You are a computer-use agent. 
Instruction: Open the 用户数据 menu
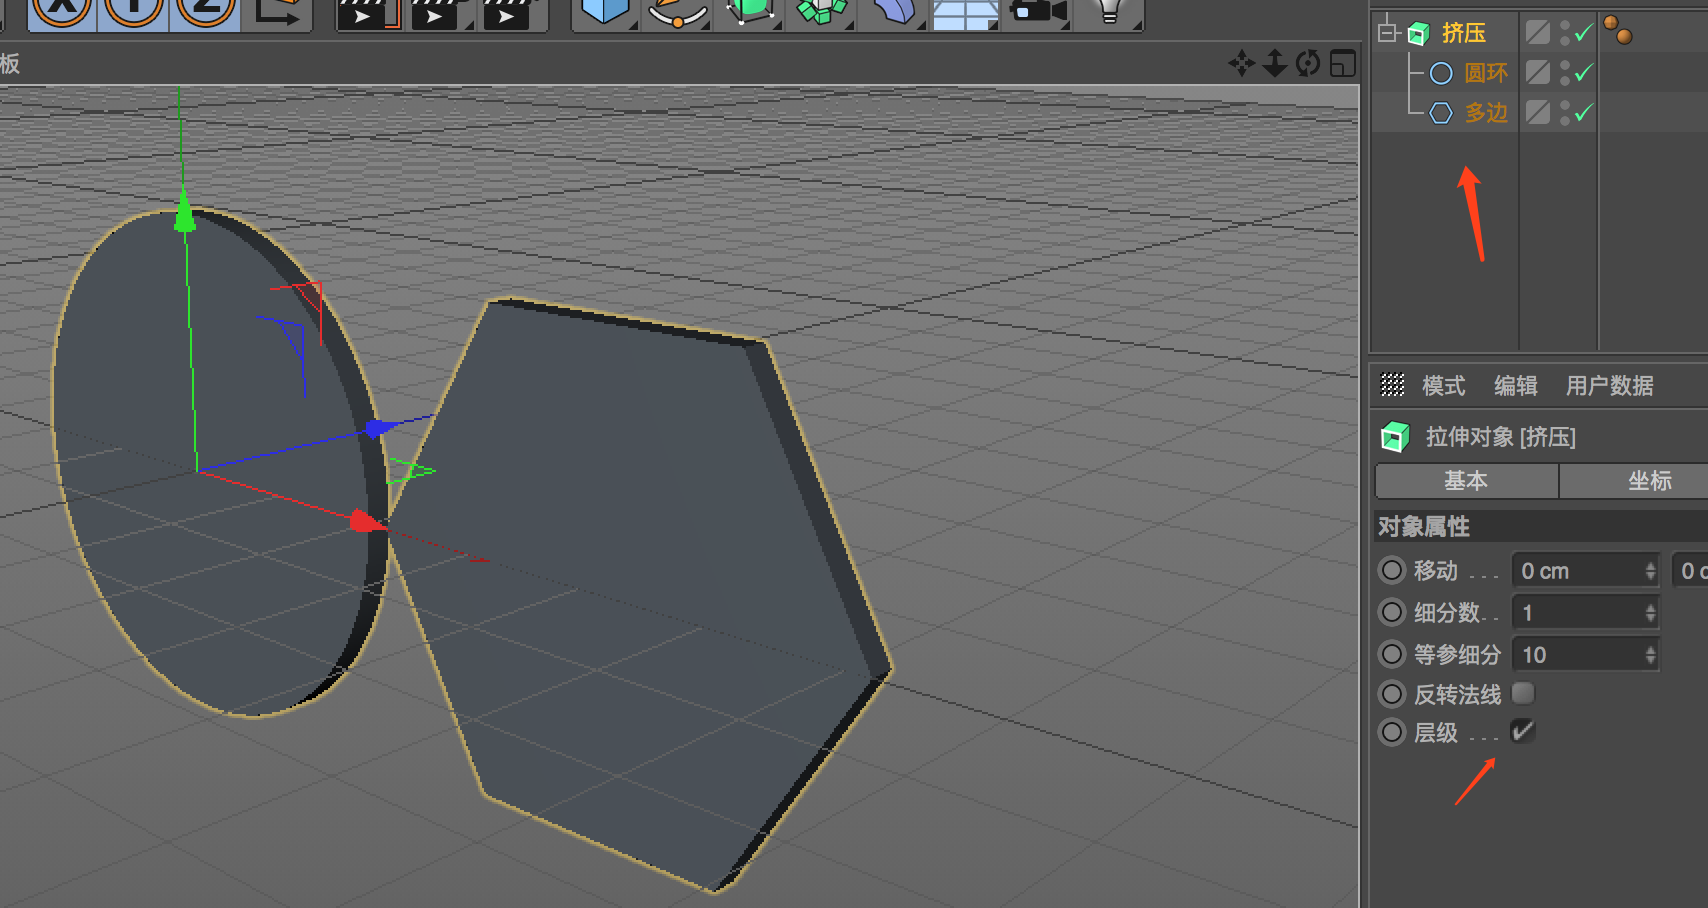(x=1610, y=385)
